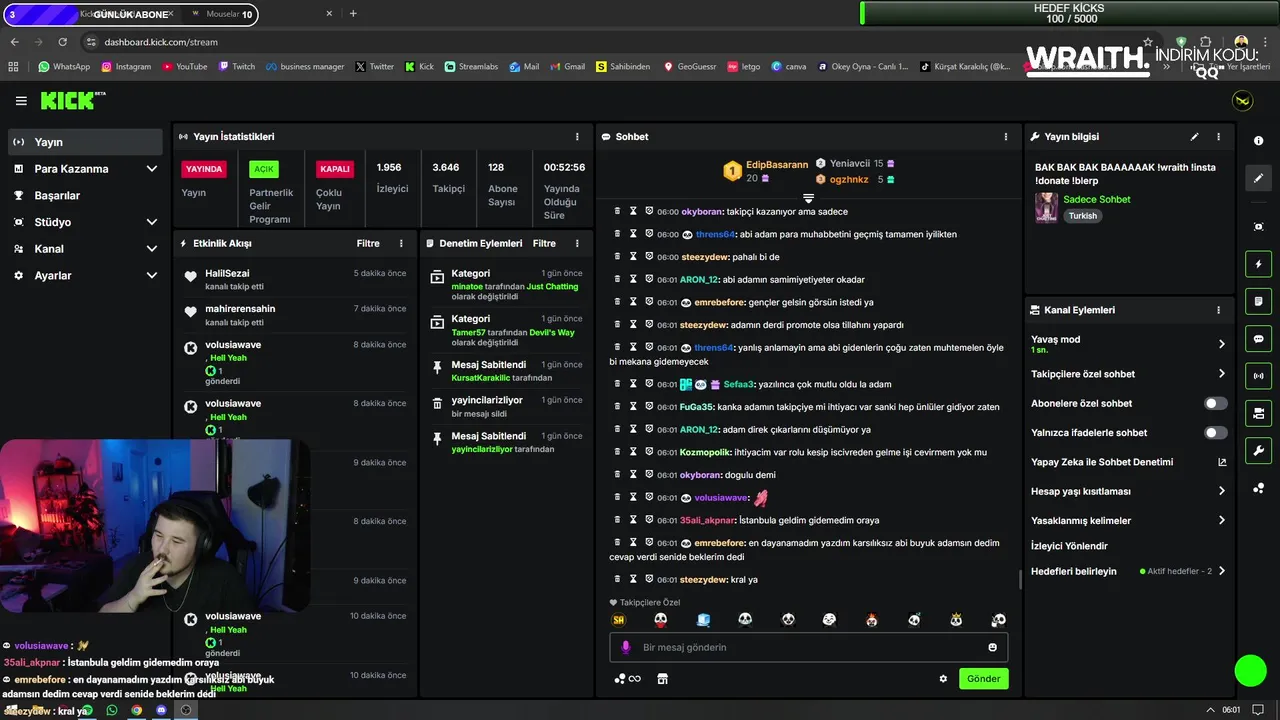
Task: Click the channel points infinity icon
Action: pyautogui.click(x=627, y=678)
